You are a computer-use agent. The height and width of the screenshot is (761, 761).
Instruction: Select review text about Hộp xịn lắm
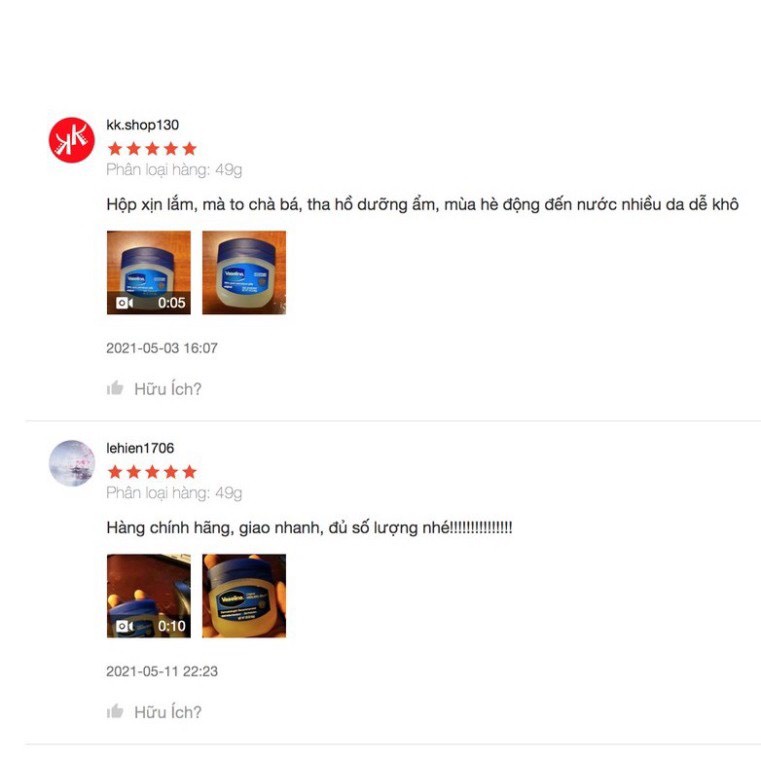coord(422,204)
